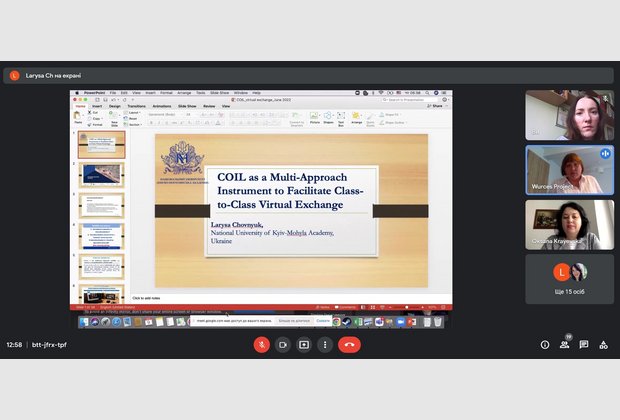The image size is (620, 420).
Task: Open the in-call chat panel
Action: click(584, 345)
